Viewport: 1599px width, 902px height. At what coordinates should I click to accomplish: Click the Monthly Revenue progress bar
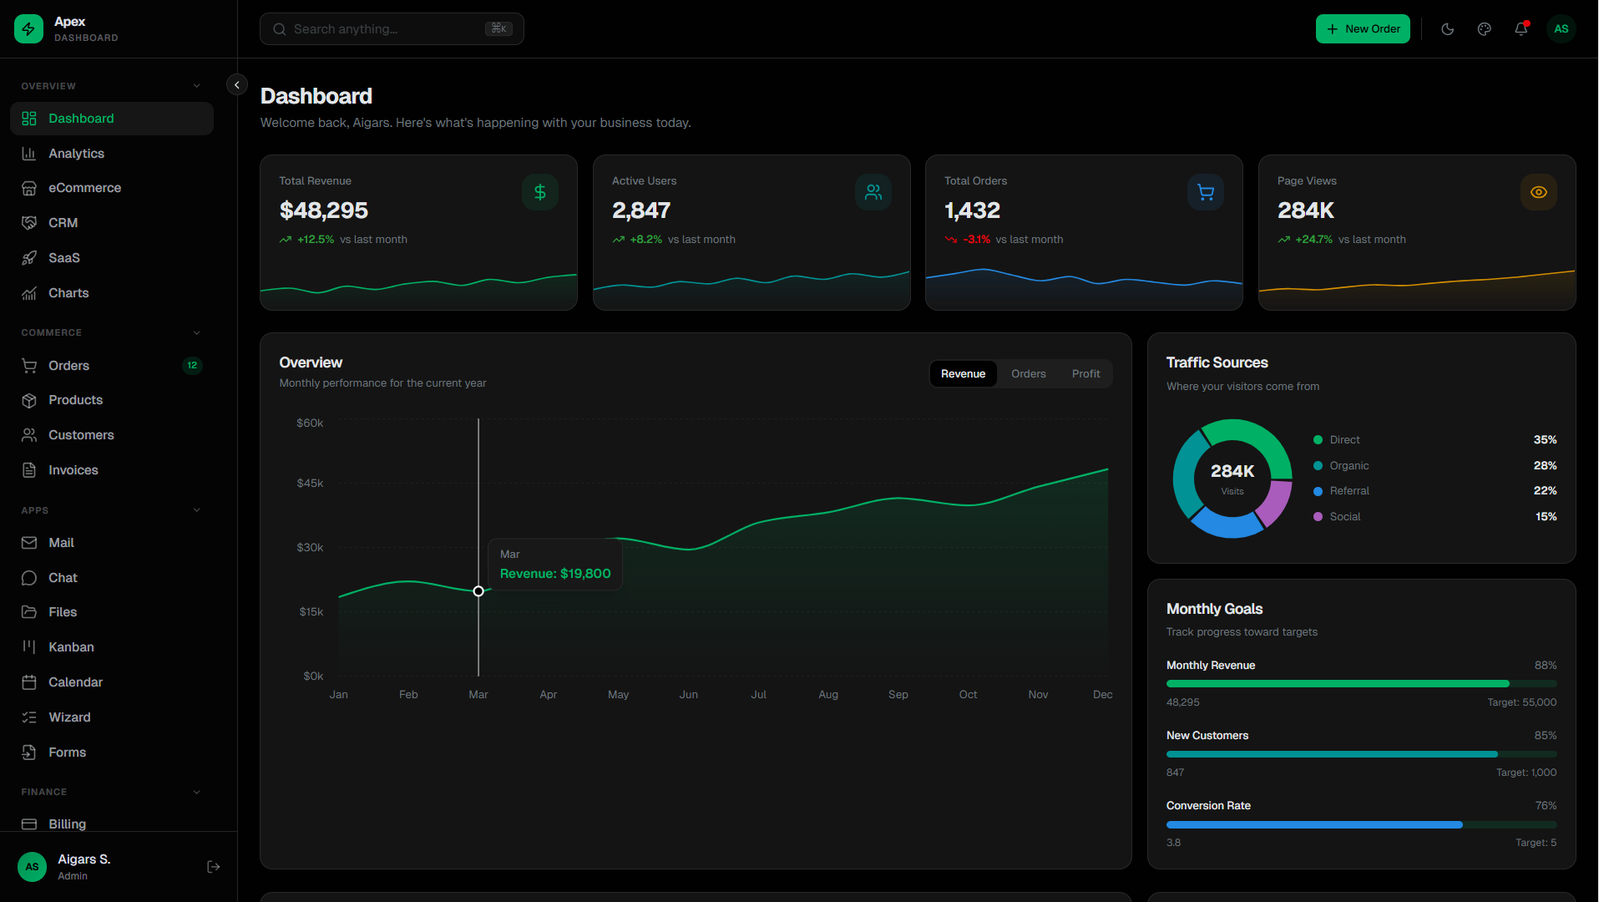pyautogui.click(x=1361, y=684)
